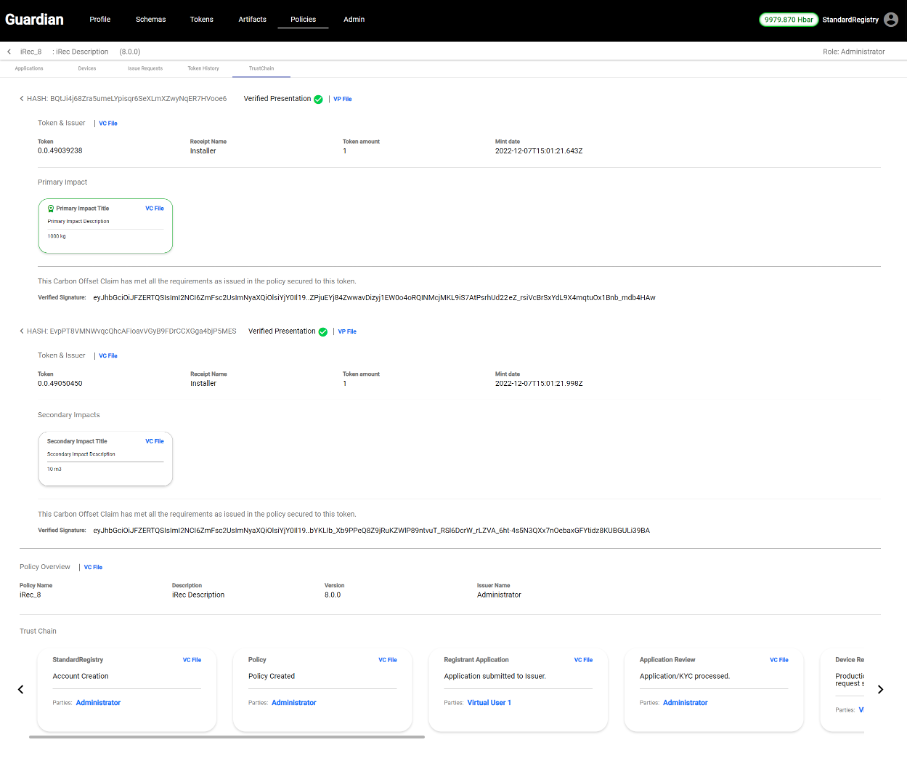Image resolution: width=908 pixels, height=770 pixels.
Task: Click the Guardian logo
Action: [x=34, y=19]
